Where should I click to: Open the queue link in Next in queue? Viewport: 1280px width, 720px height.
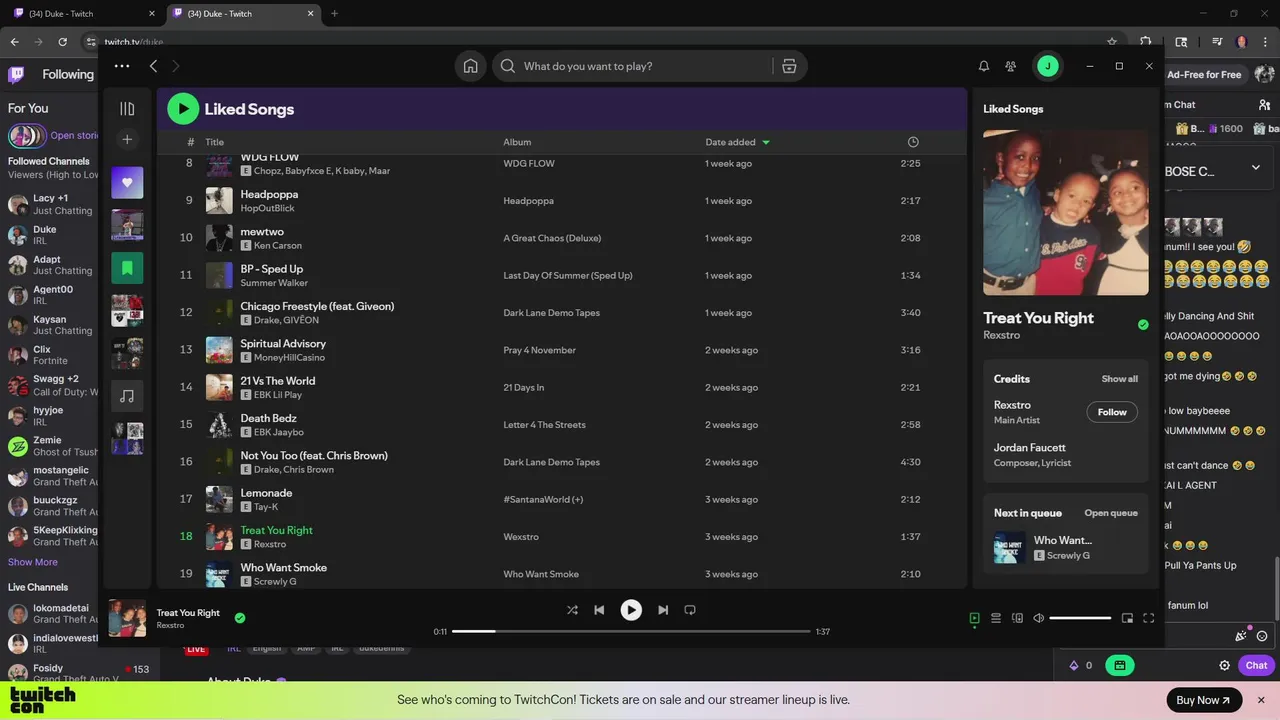click(1111, 513)
